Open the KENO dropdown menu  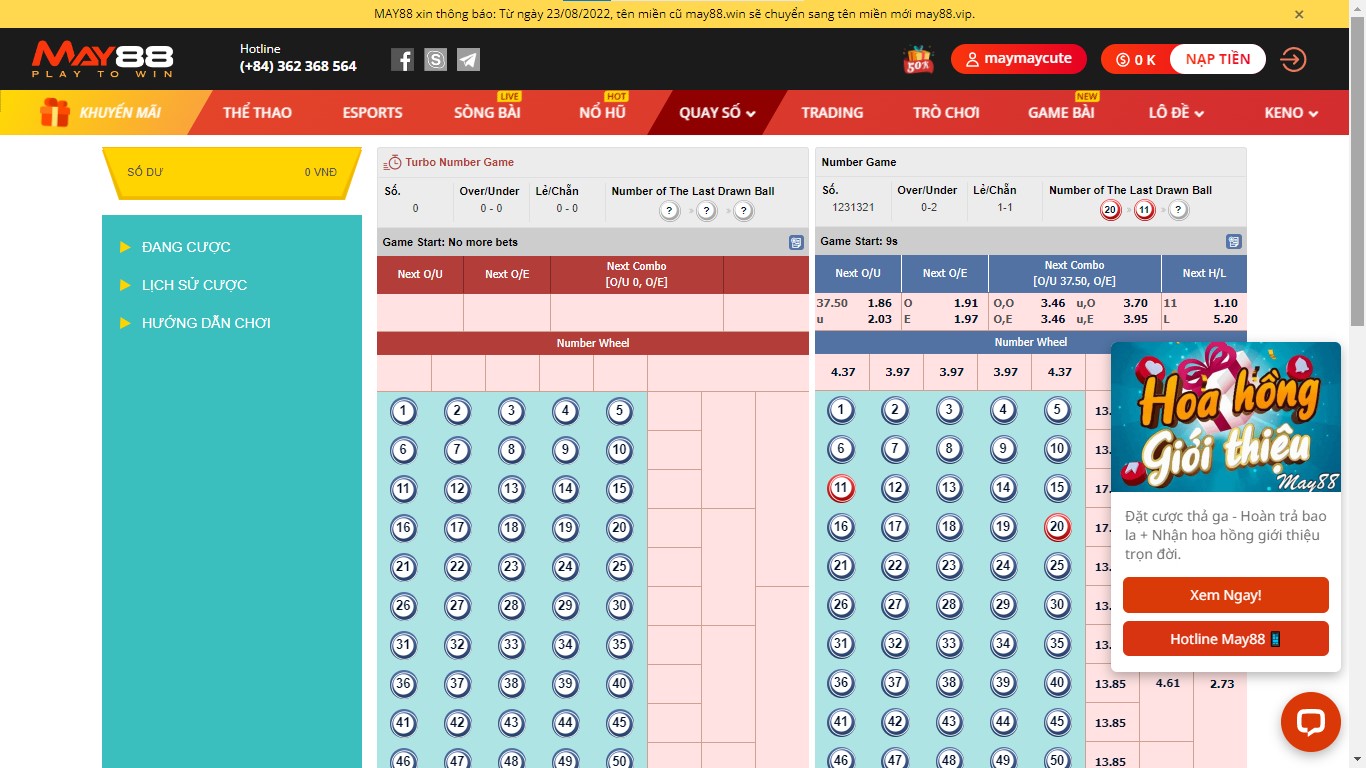click(x=1291, y=113)
